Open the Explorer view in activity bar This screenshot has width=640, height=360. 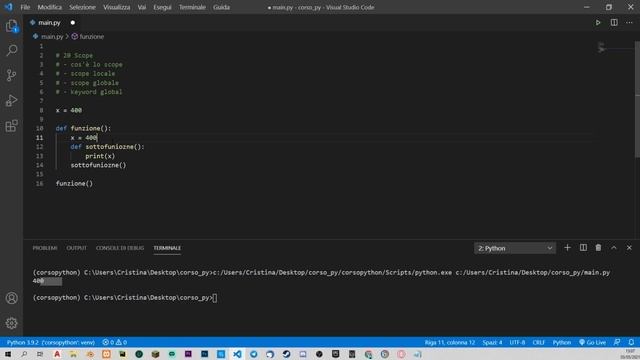[x=11, y=26]
